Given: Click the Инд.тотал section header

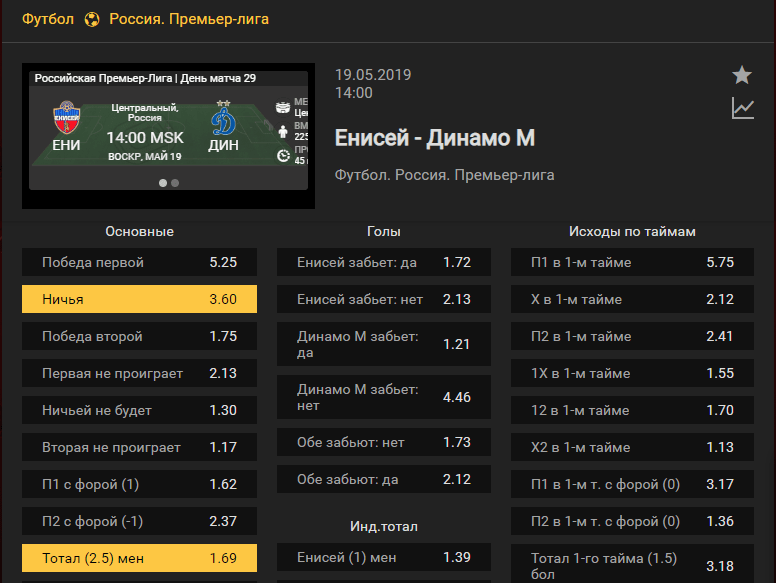Looking at the screenshot, I should coord(384,527).
